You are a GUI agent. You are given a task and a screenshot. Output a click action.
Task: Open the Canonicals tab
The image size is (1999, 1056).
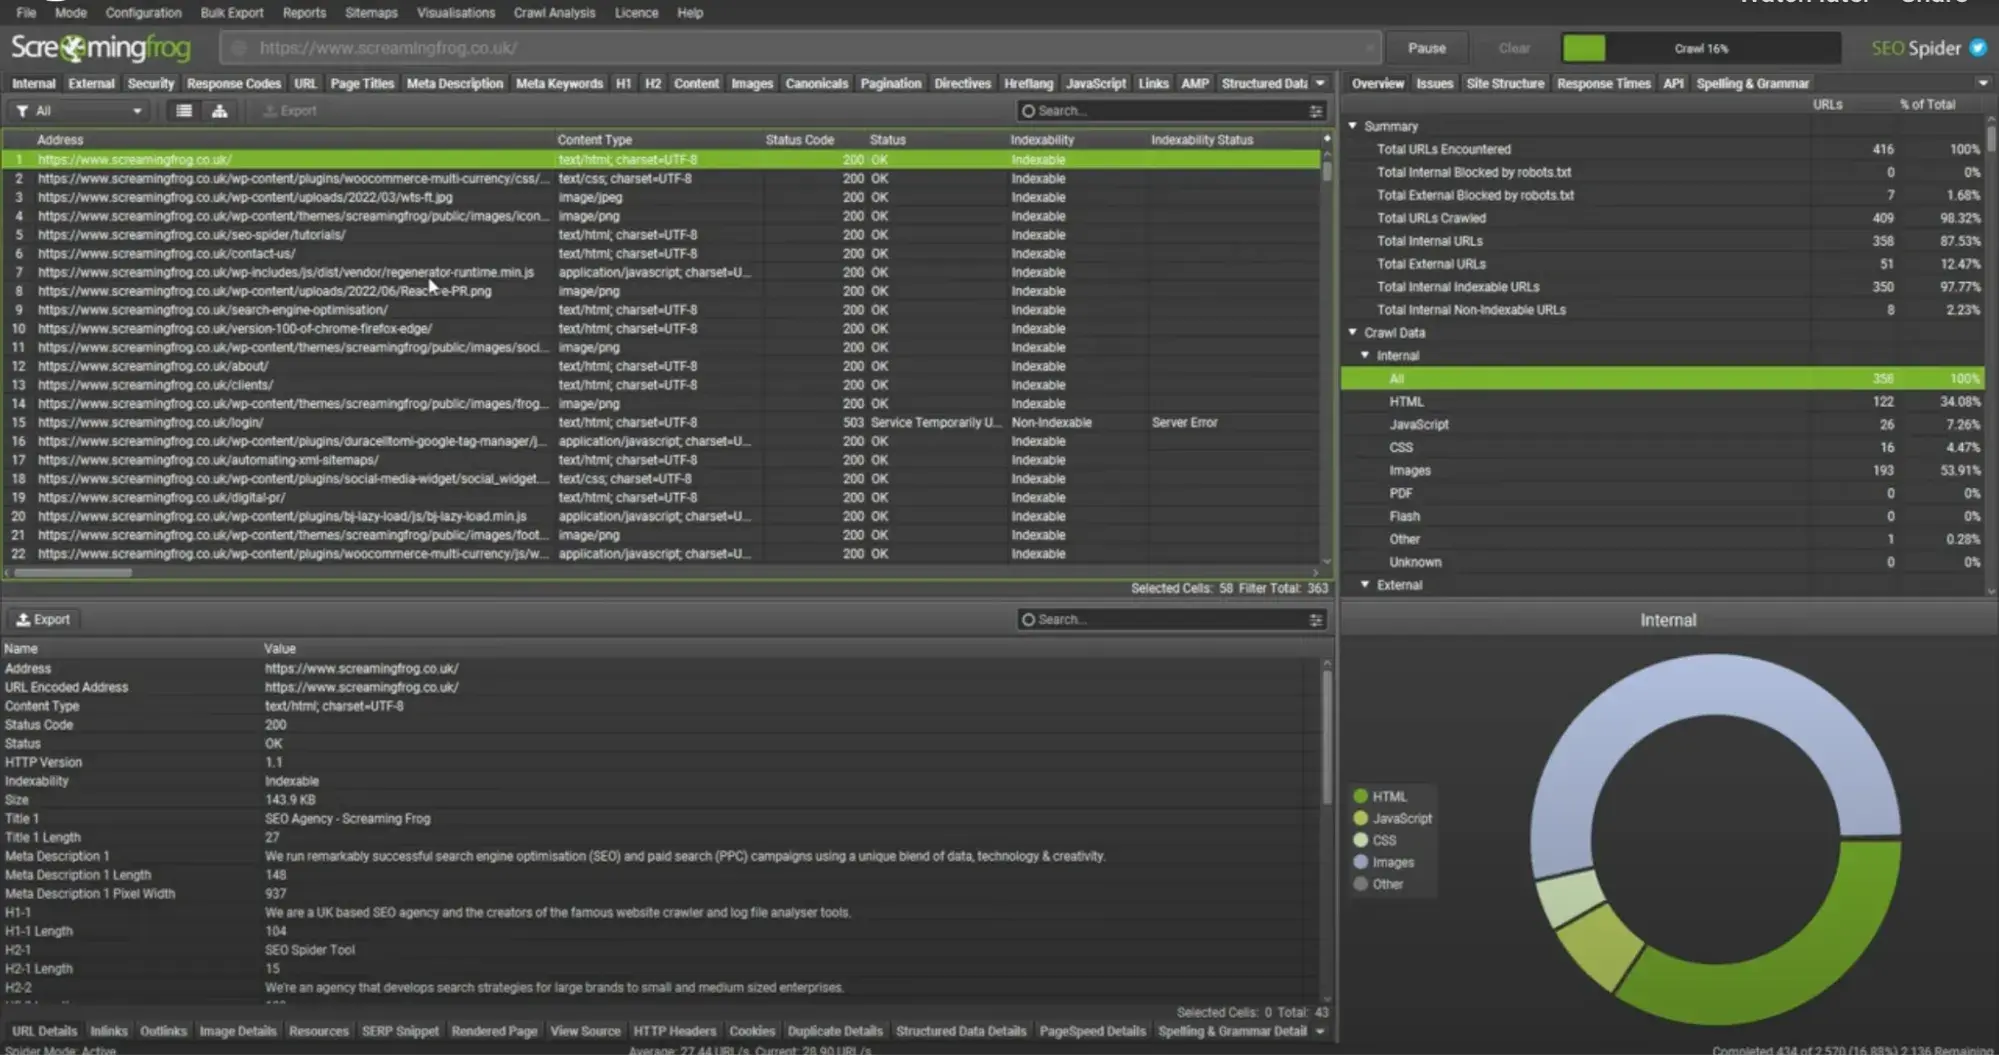pyautogui.click(x=816, y=84)
